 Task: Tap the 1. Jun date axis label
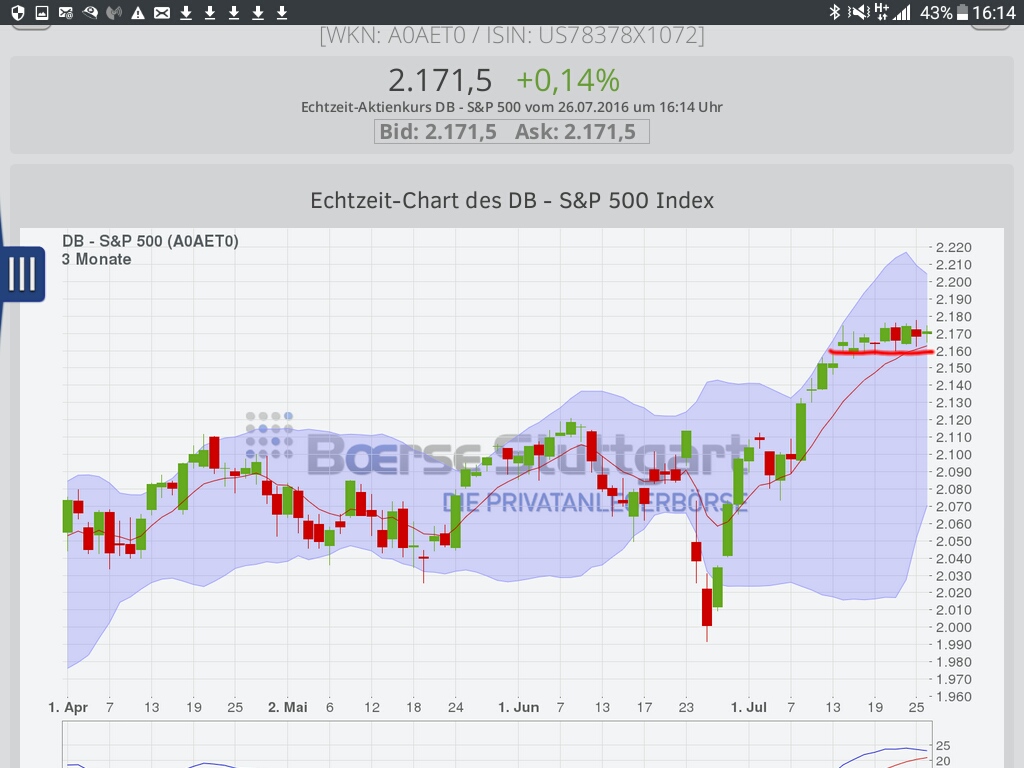click(519, 707)
